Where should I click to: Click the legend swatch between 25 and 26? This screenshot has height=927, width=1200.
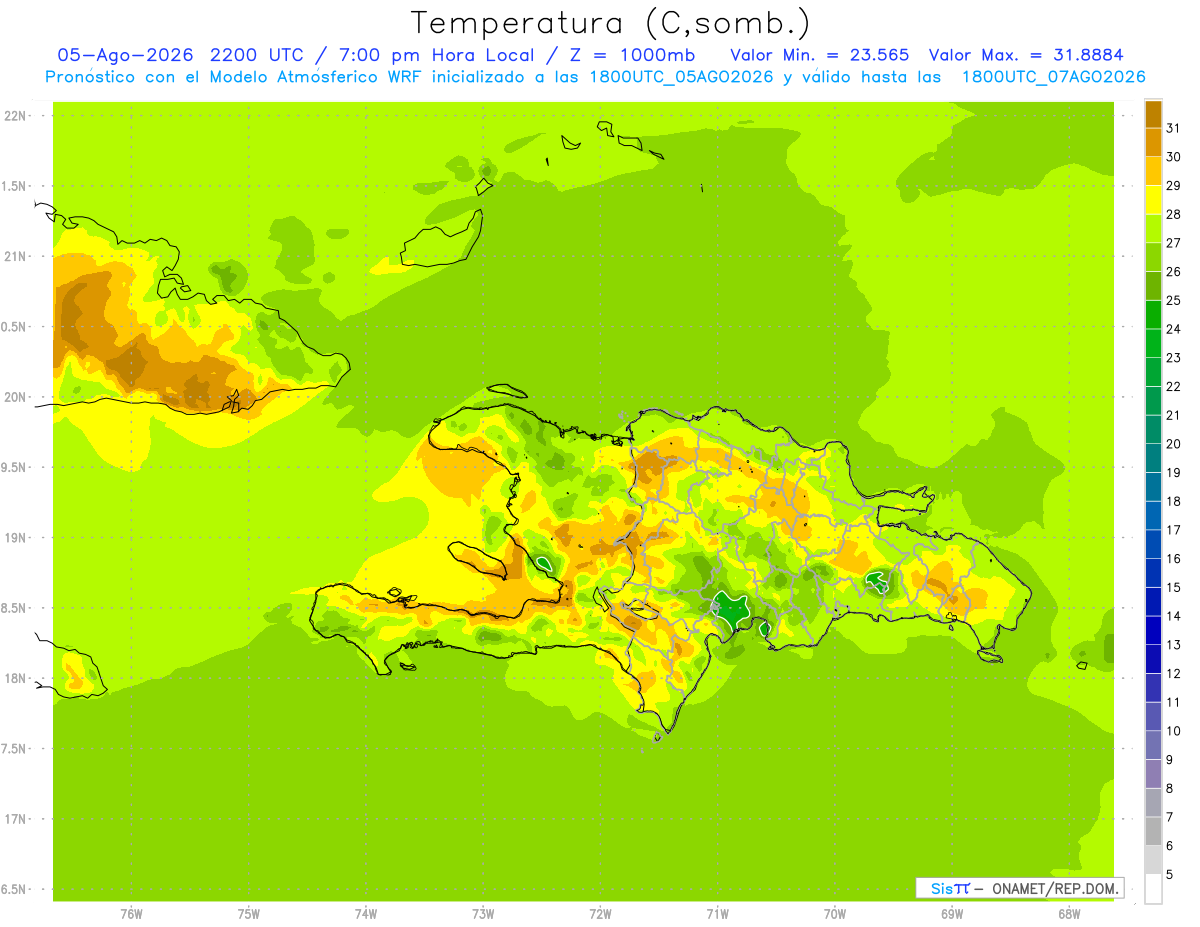(x=1153, y=286)
